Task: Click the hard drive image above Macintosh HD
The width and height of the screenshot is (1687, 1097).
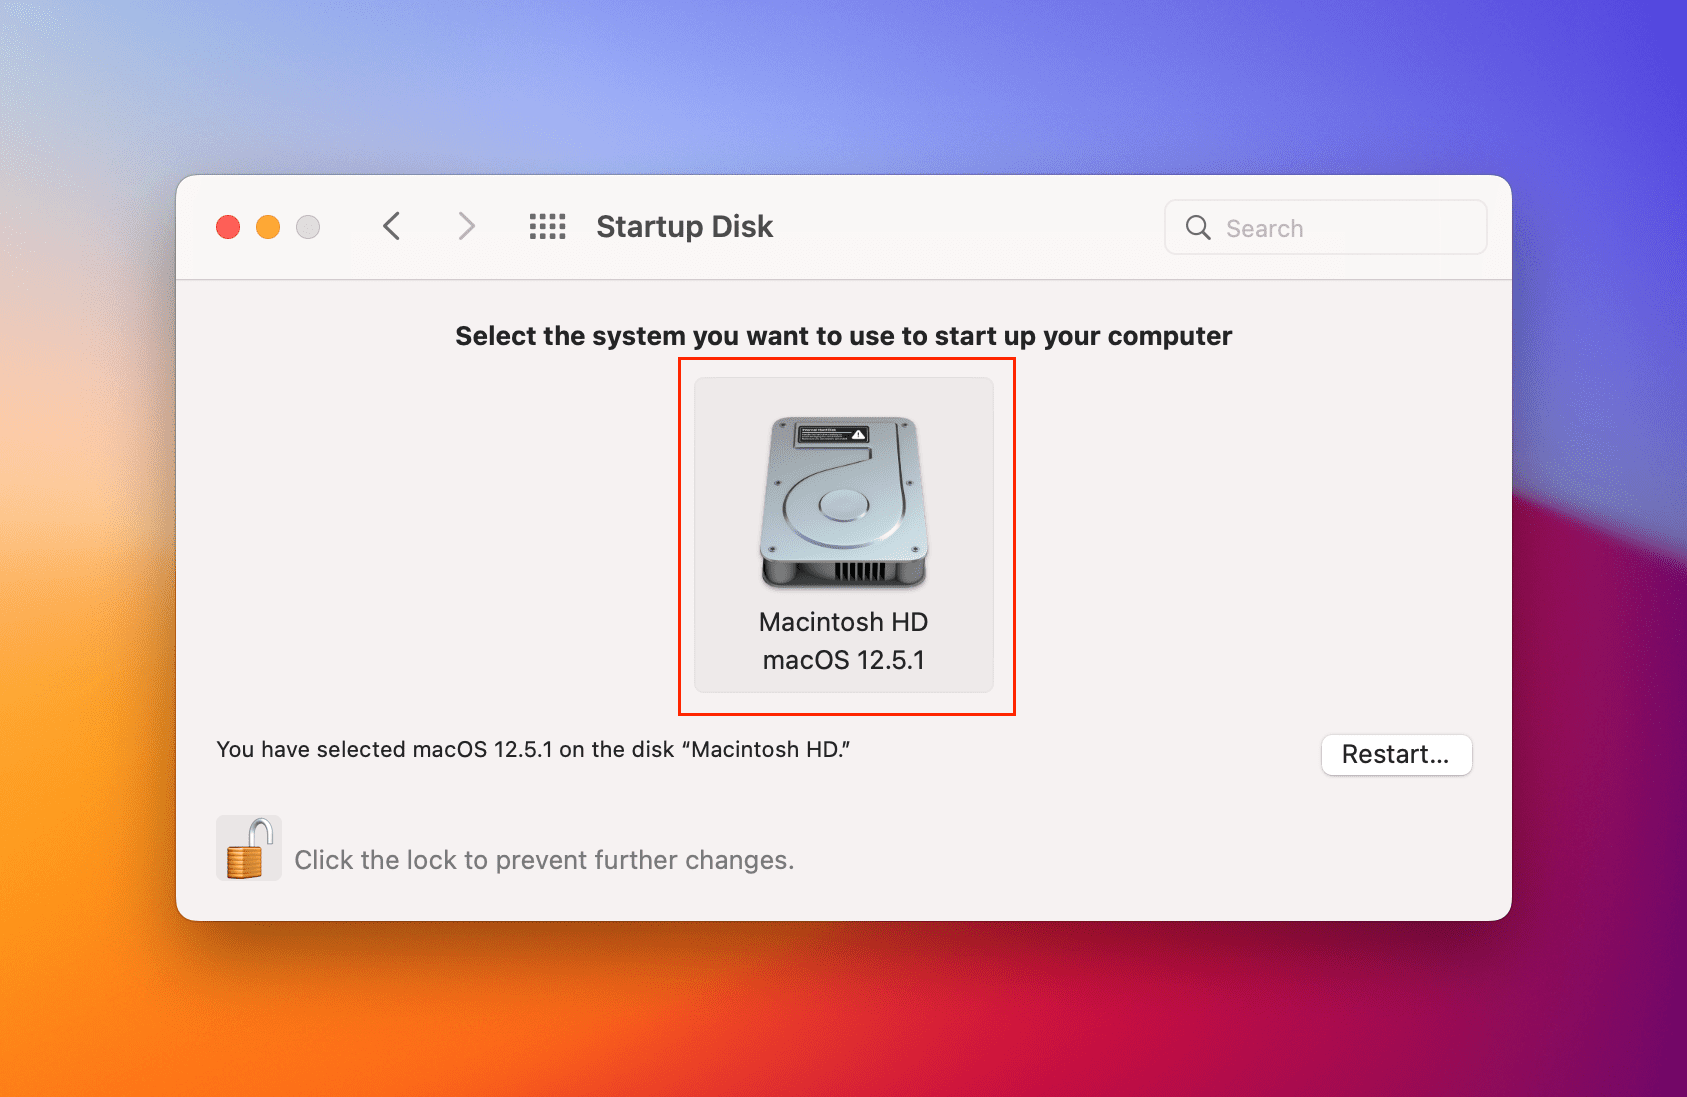Action: (844, 500)
